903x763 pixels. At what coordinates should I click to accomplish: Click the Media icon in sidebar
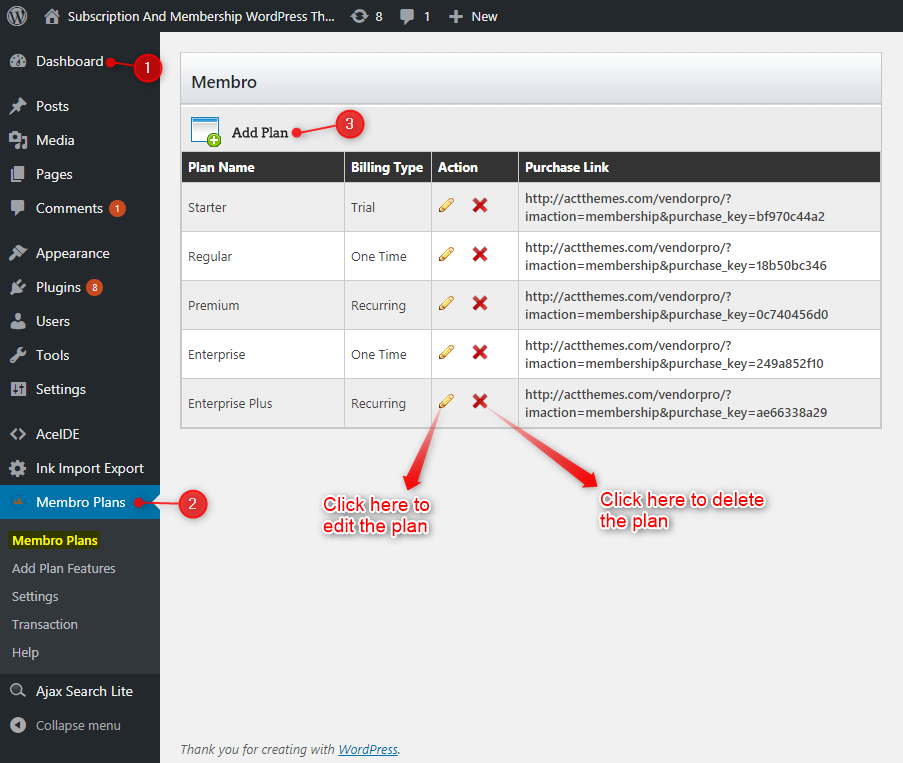click(x=18, y=140)
